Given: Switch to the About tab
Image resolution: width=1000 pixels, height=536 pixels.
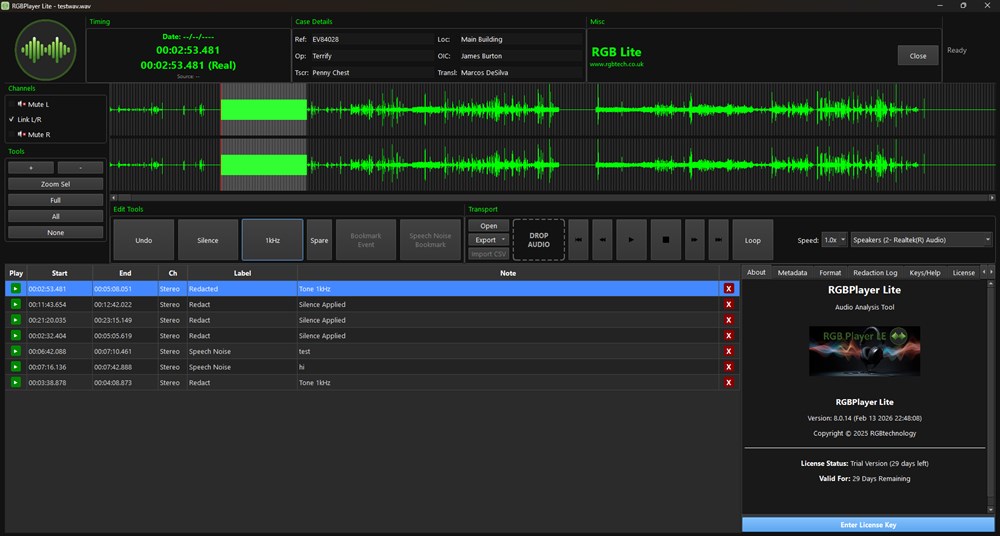Looking at the screenshot, I should (756, 272).
